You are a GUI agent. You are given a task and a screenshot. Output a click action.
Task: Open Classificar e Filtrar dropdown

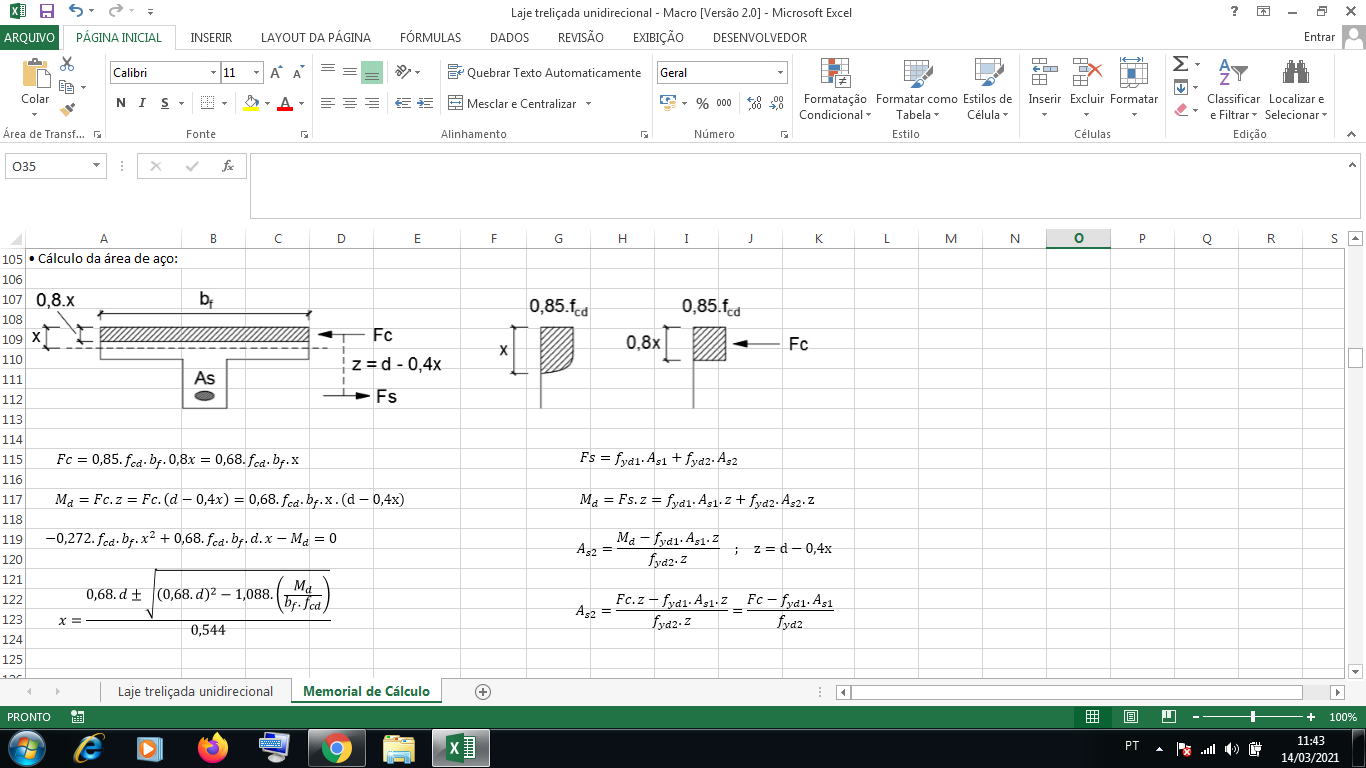pos(1233,89)
